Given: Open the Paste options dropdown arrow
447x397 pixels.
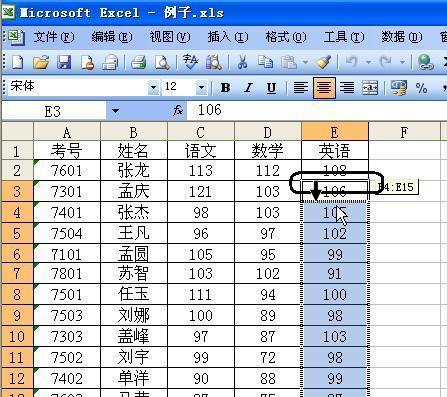Looking at the screenshot, I should (305, 62).
